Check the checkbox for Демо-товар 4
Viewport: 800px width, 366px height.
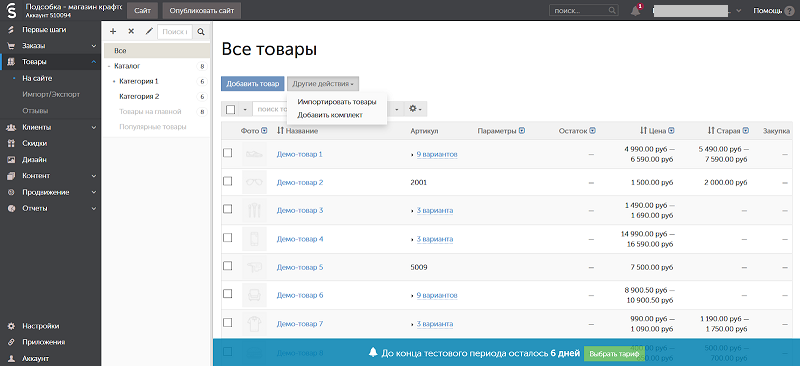point(228,237)
